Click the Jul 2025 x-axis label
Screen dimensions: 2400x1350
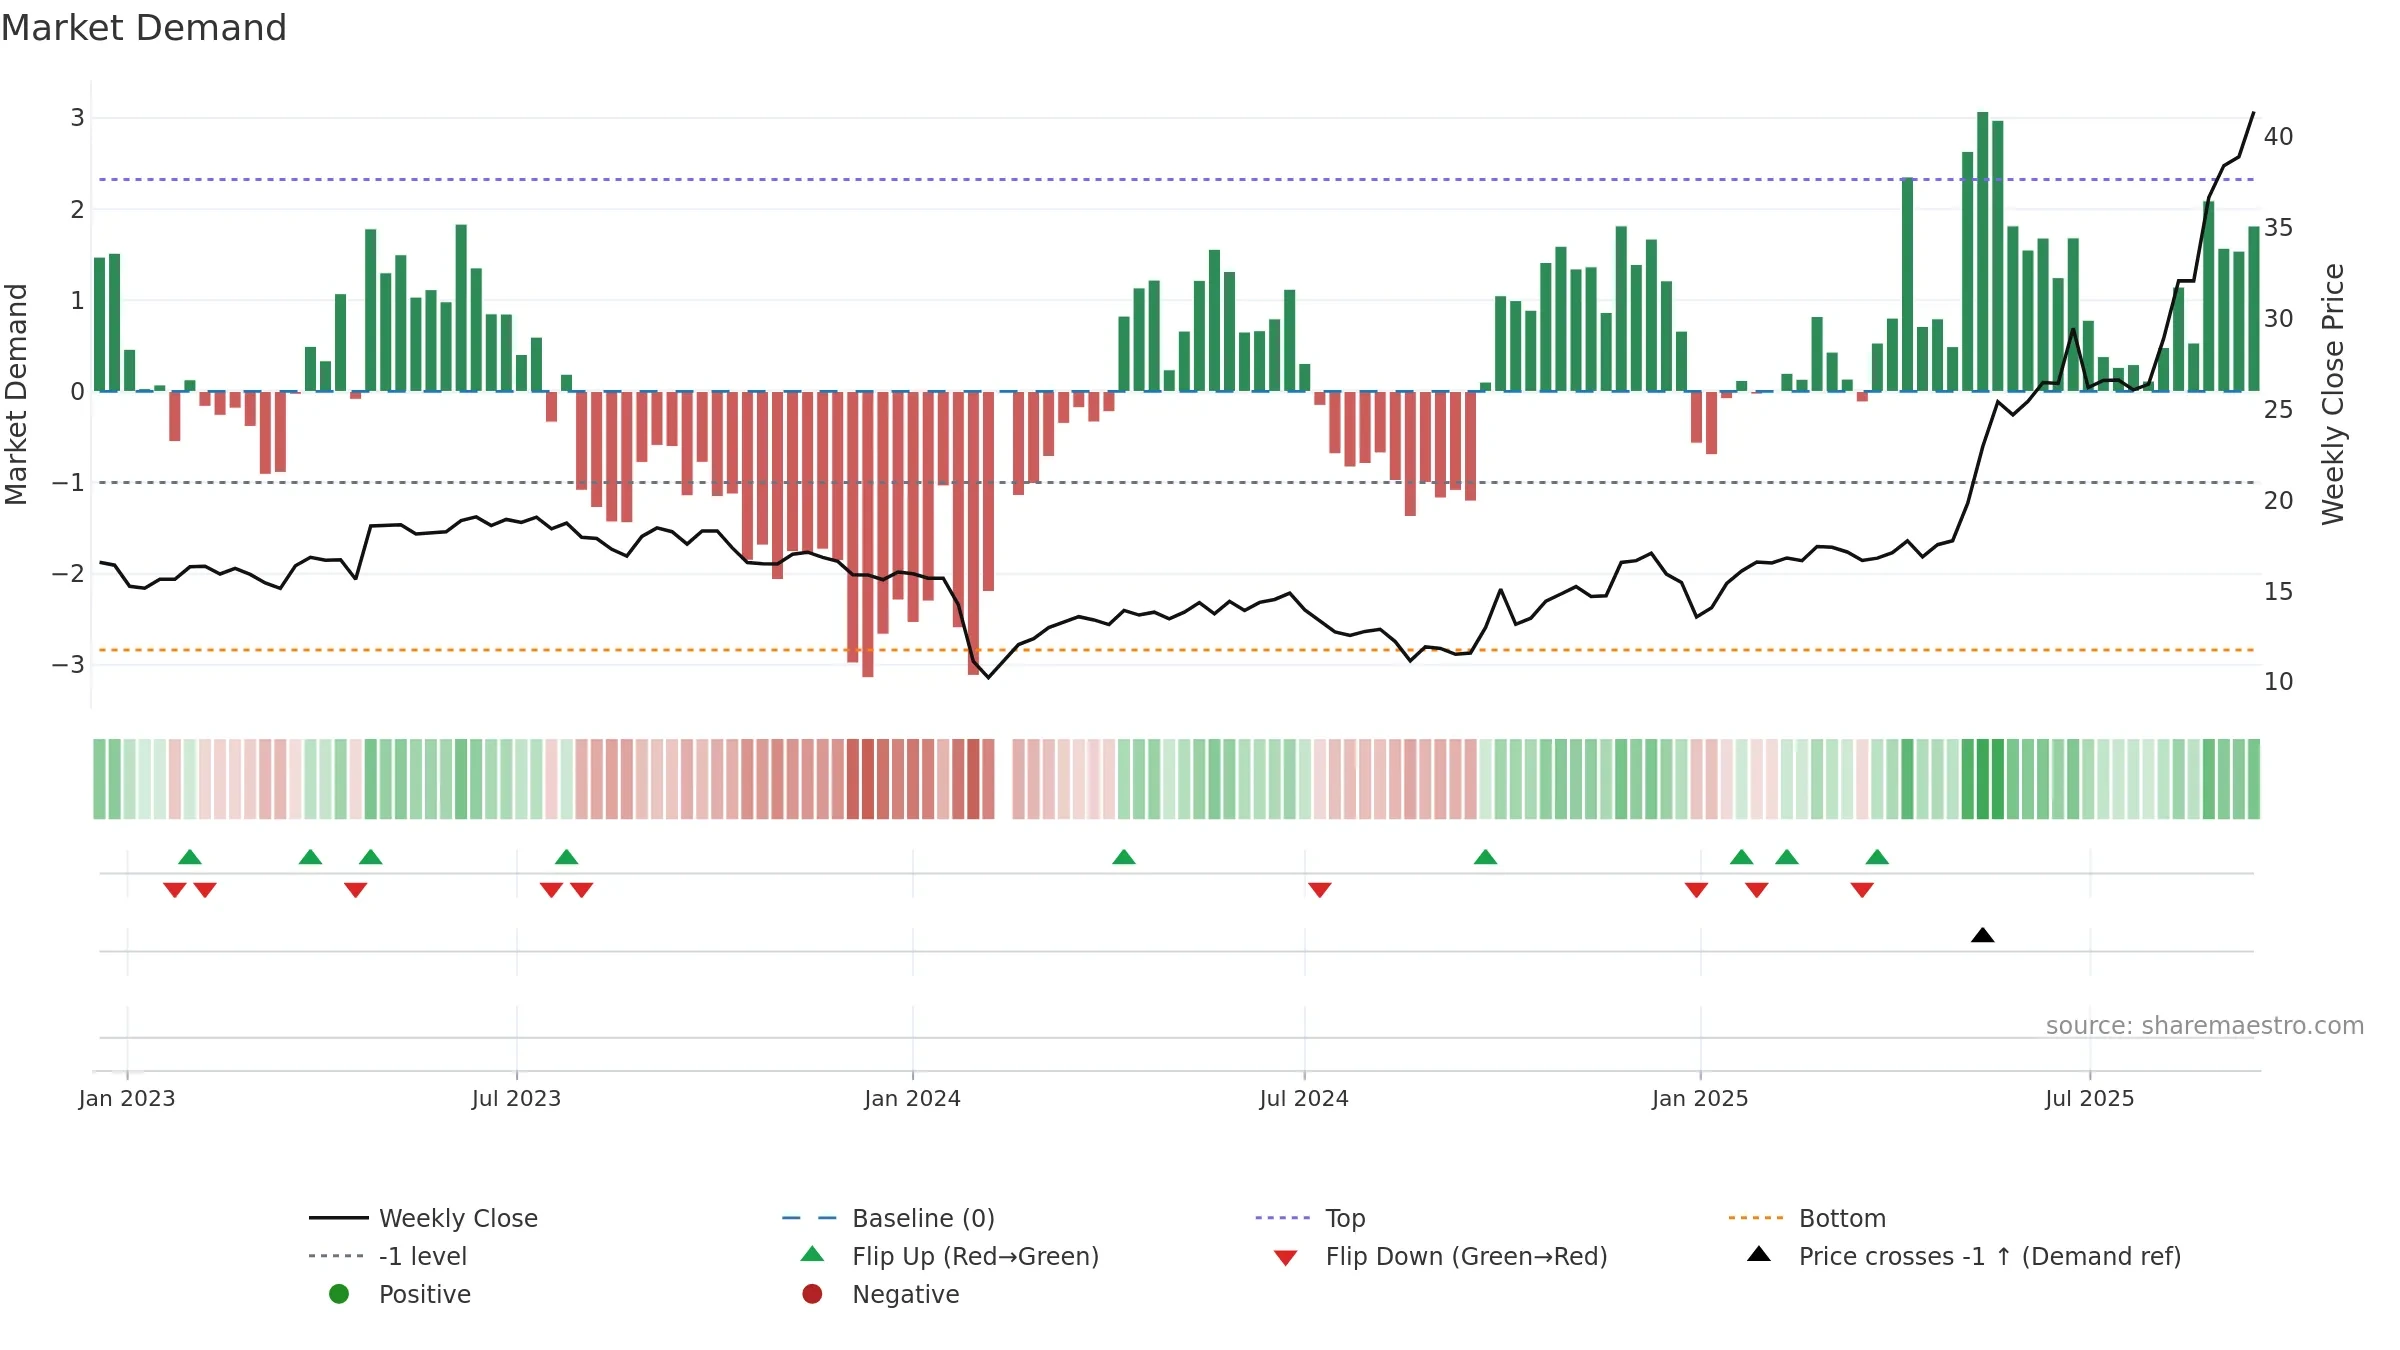pyautogui.click(x=2090, y=1099)
